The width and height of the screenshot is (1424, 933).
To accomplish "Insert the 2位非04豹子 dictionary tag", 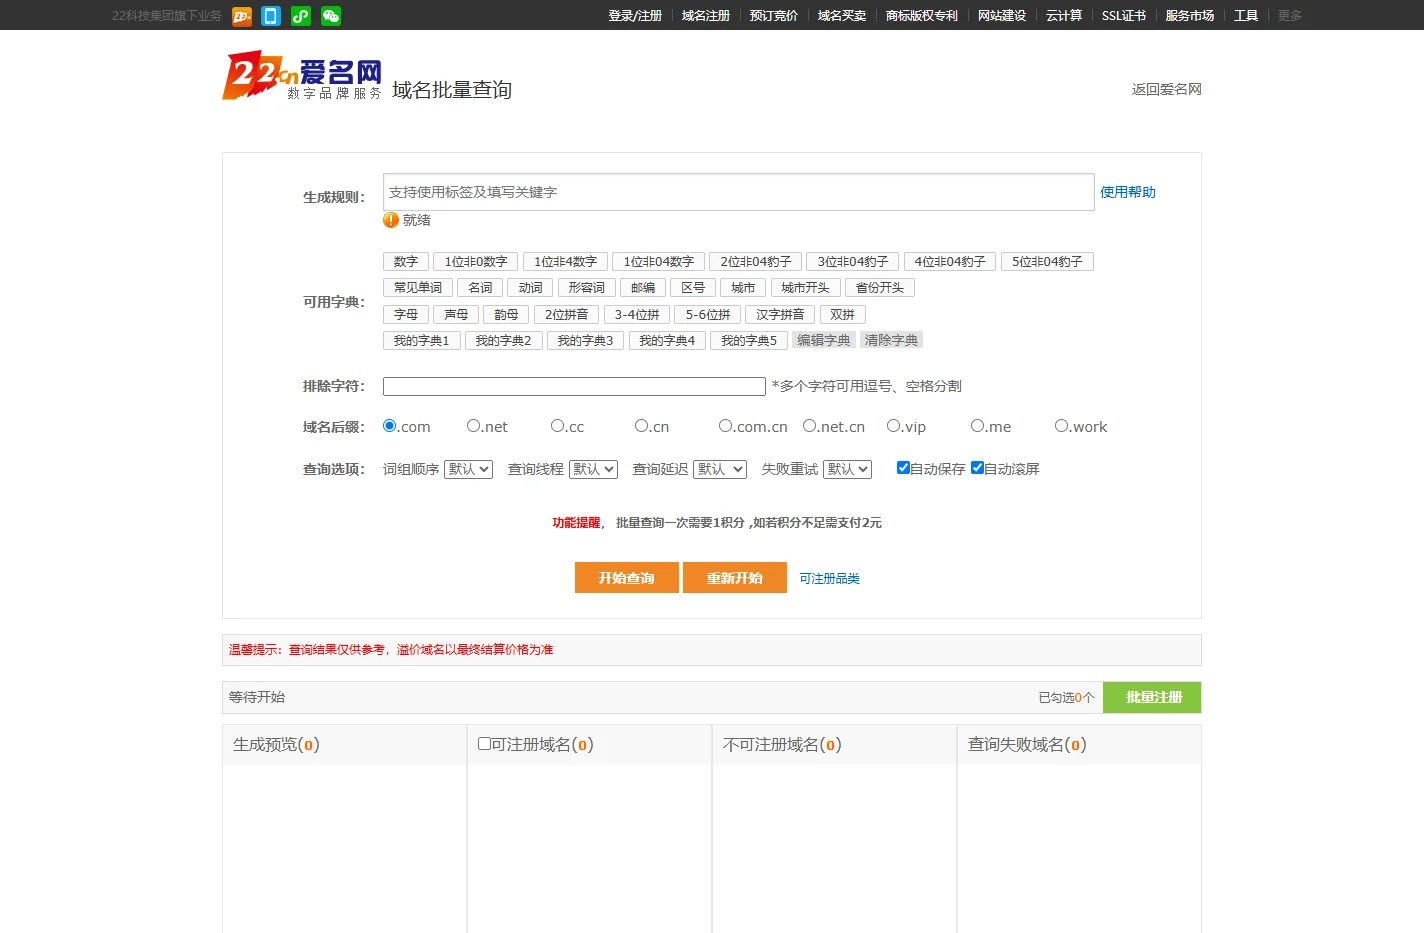I will pyautogui.click(x=755, y=261).
